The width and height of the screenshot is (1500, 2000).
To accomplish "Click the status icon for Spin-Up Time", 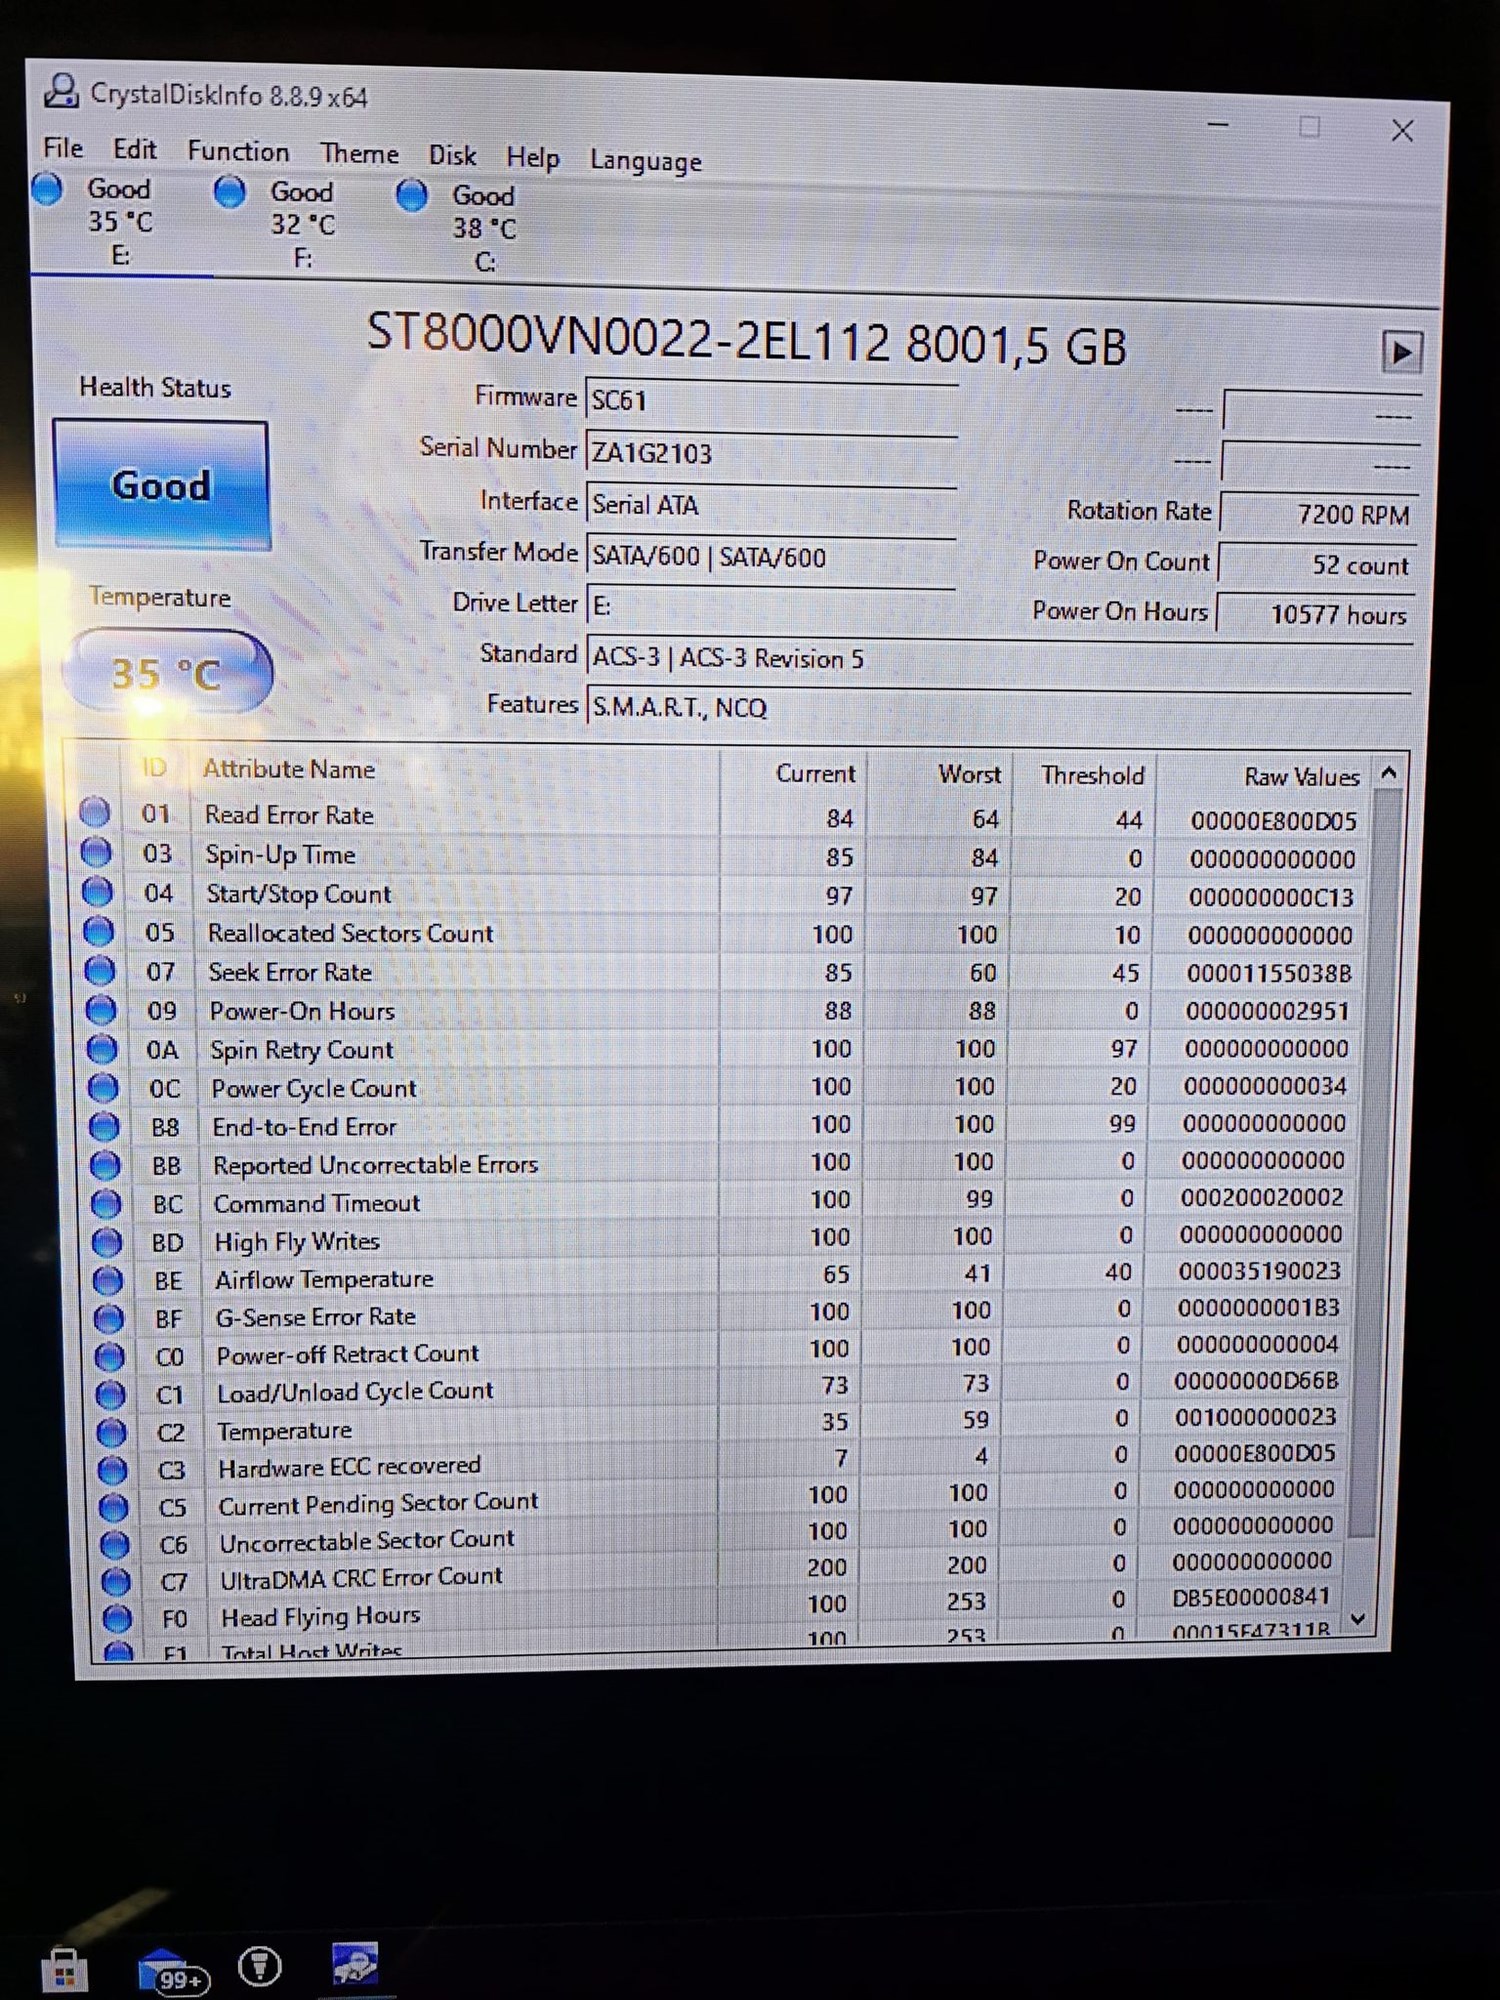I will pos(96,852).
